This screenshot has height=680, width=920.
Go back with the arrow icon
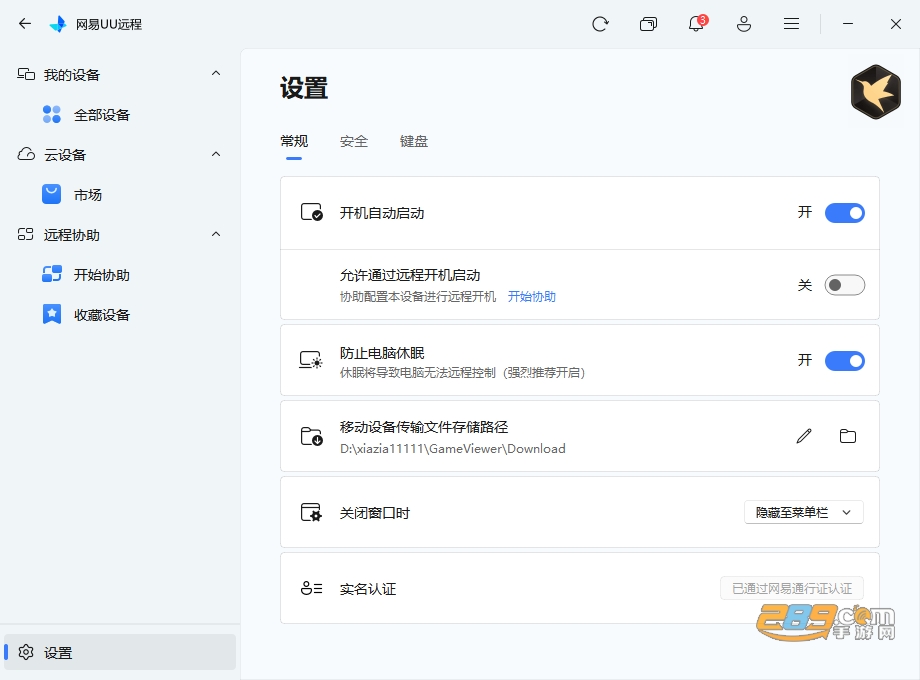pyautogui.click(x=25, y=23)
